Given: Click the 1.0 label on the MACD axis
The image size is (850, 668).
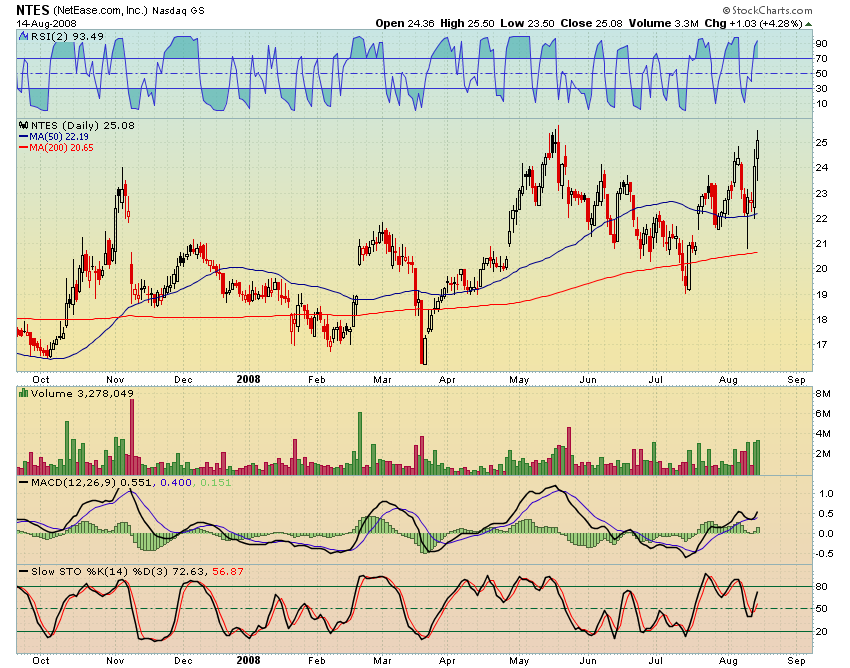Looking at the screenshot, I should click(x=826, y=493).
